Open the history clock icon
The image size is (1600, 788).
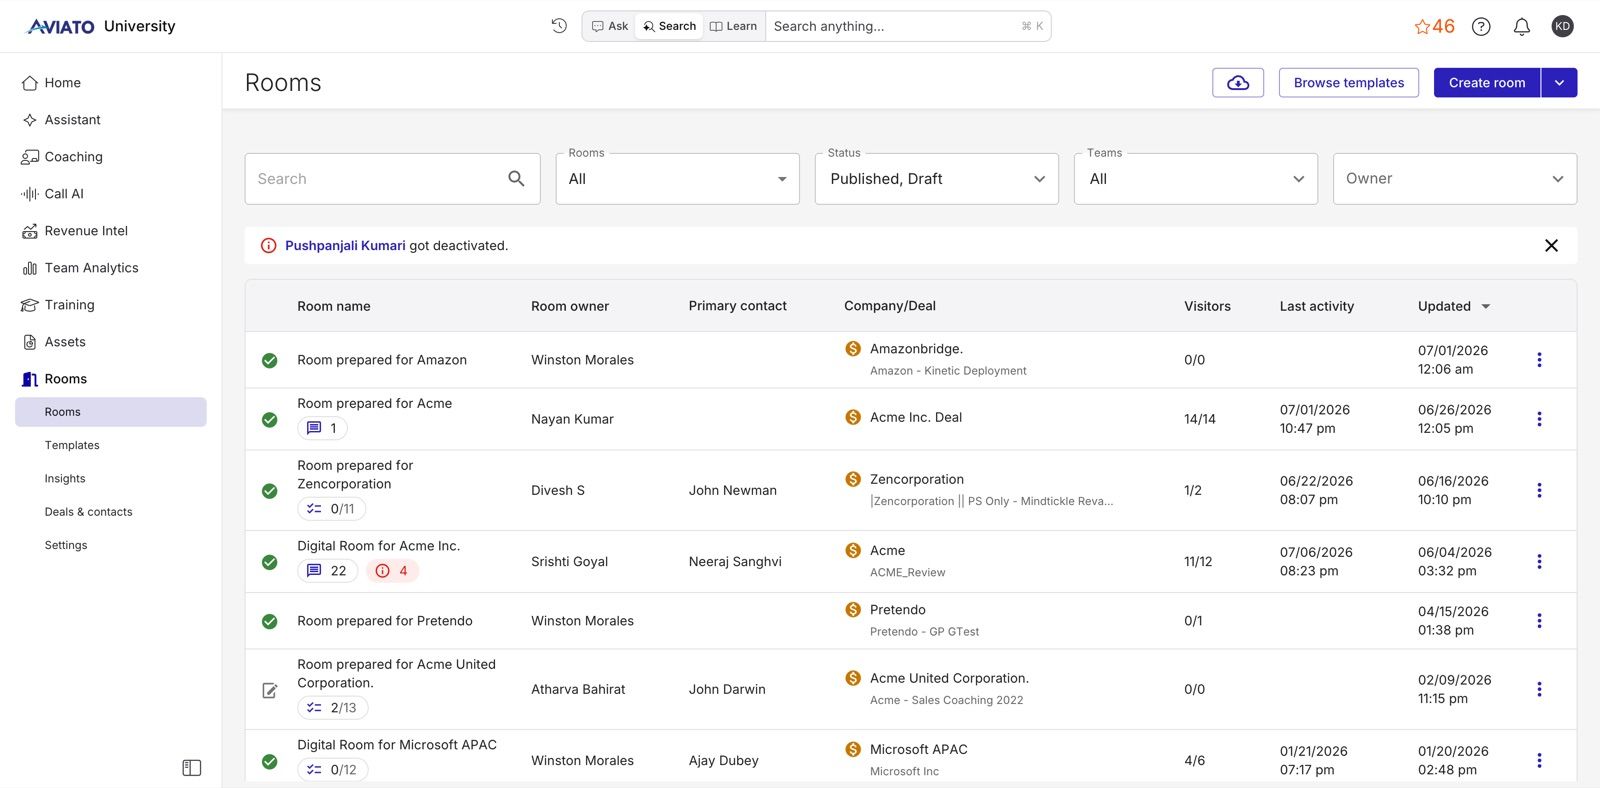tap(559, 26)
